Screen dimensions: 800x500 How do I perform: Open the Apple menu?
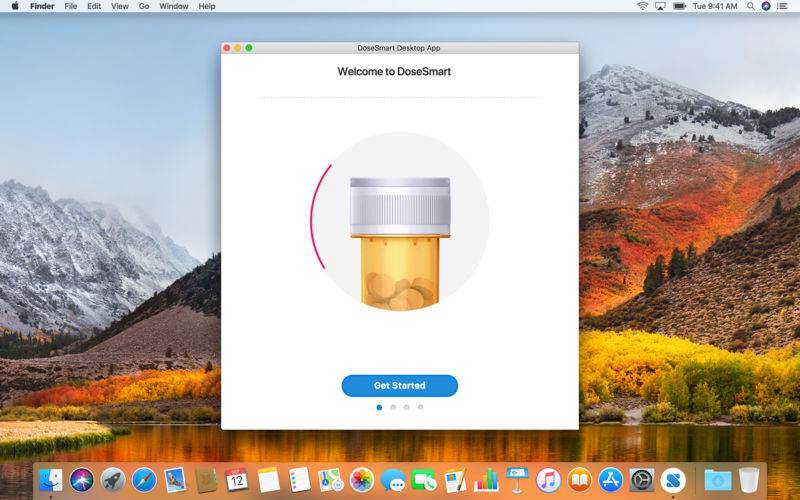tap(13, 6)
